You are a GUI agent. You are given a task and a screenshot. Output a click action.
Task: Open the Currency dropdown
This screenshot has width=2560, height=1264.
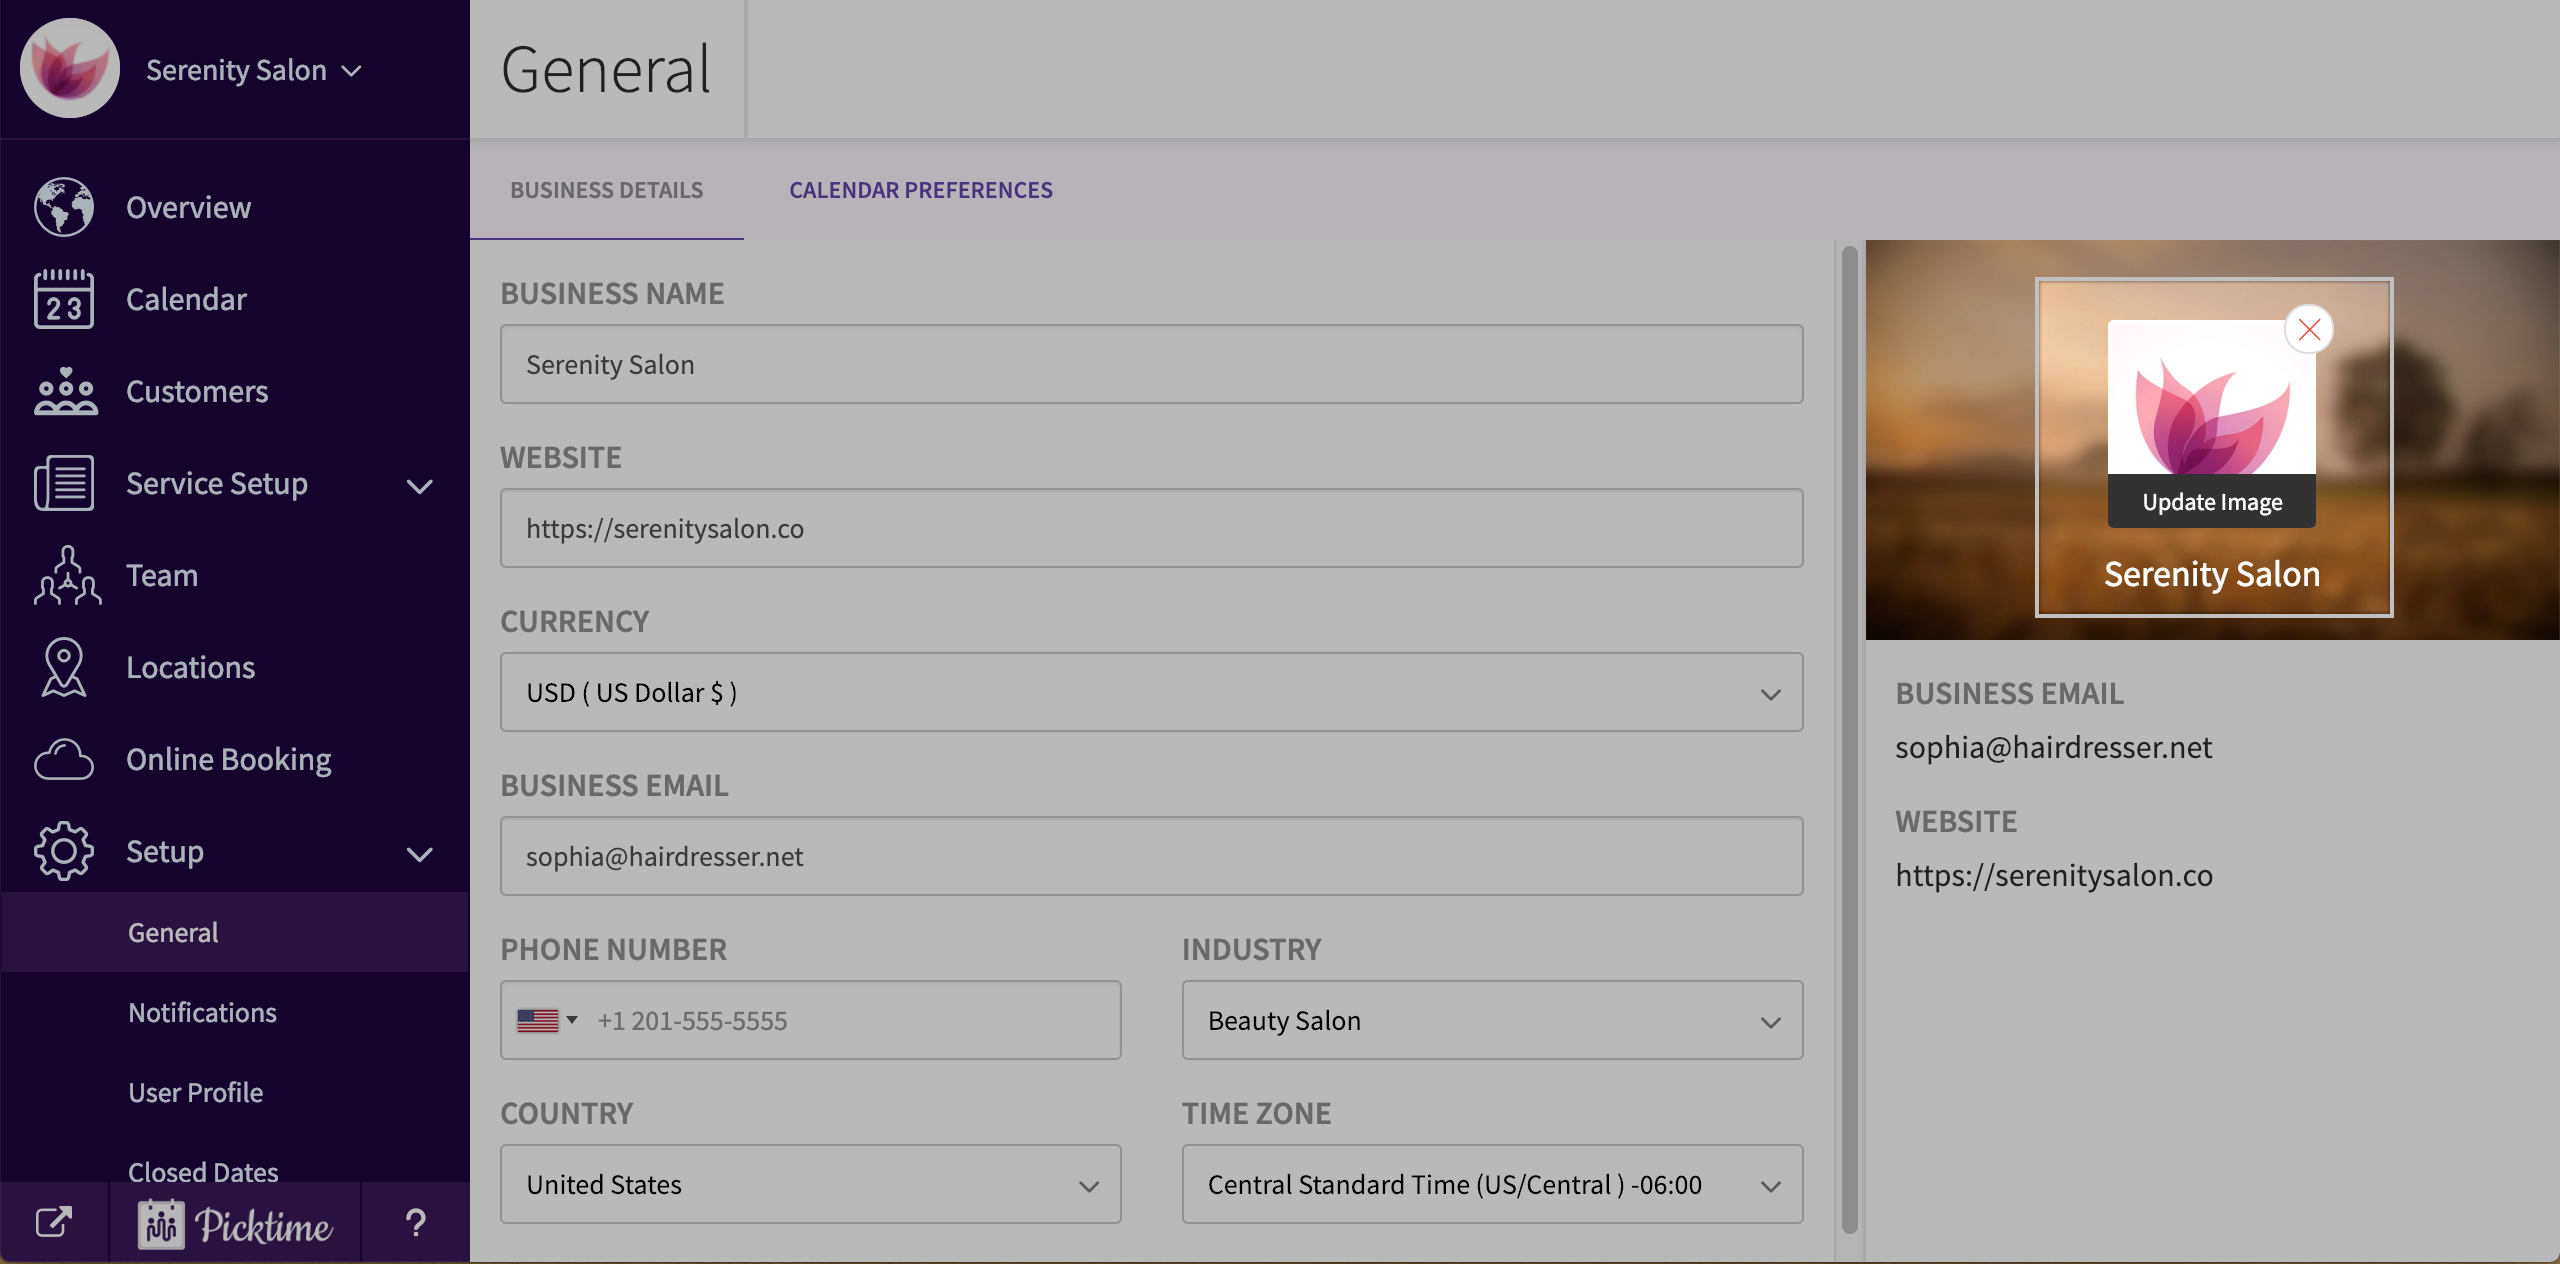tap(1150, 692)
